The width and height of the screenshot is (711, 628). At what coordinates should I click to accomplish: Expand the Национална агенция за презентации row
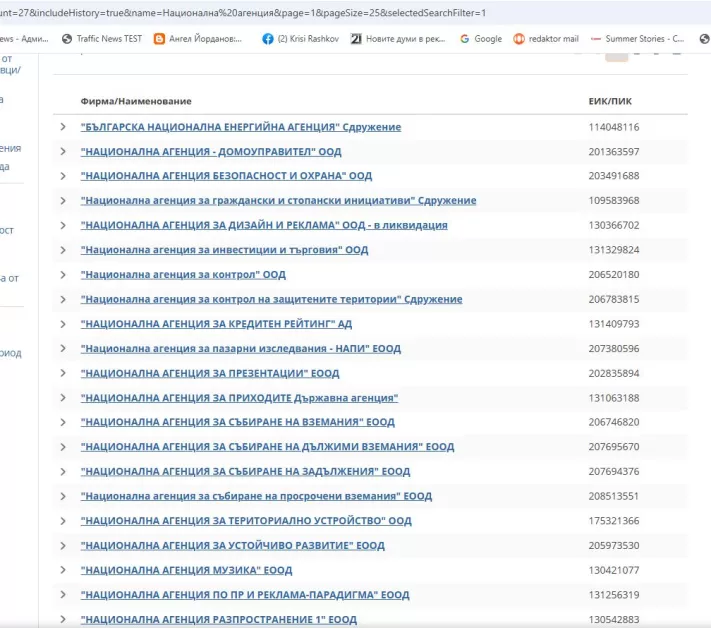[x=63, y=373]
